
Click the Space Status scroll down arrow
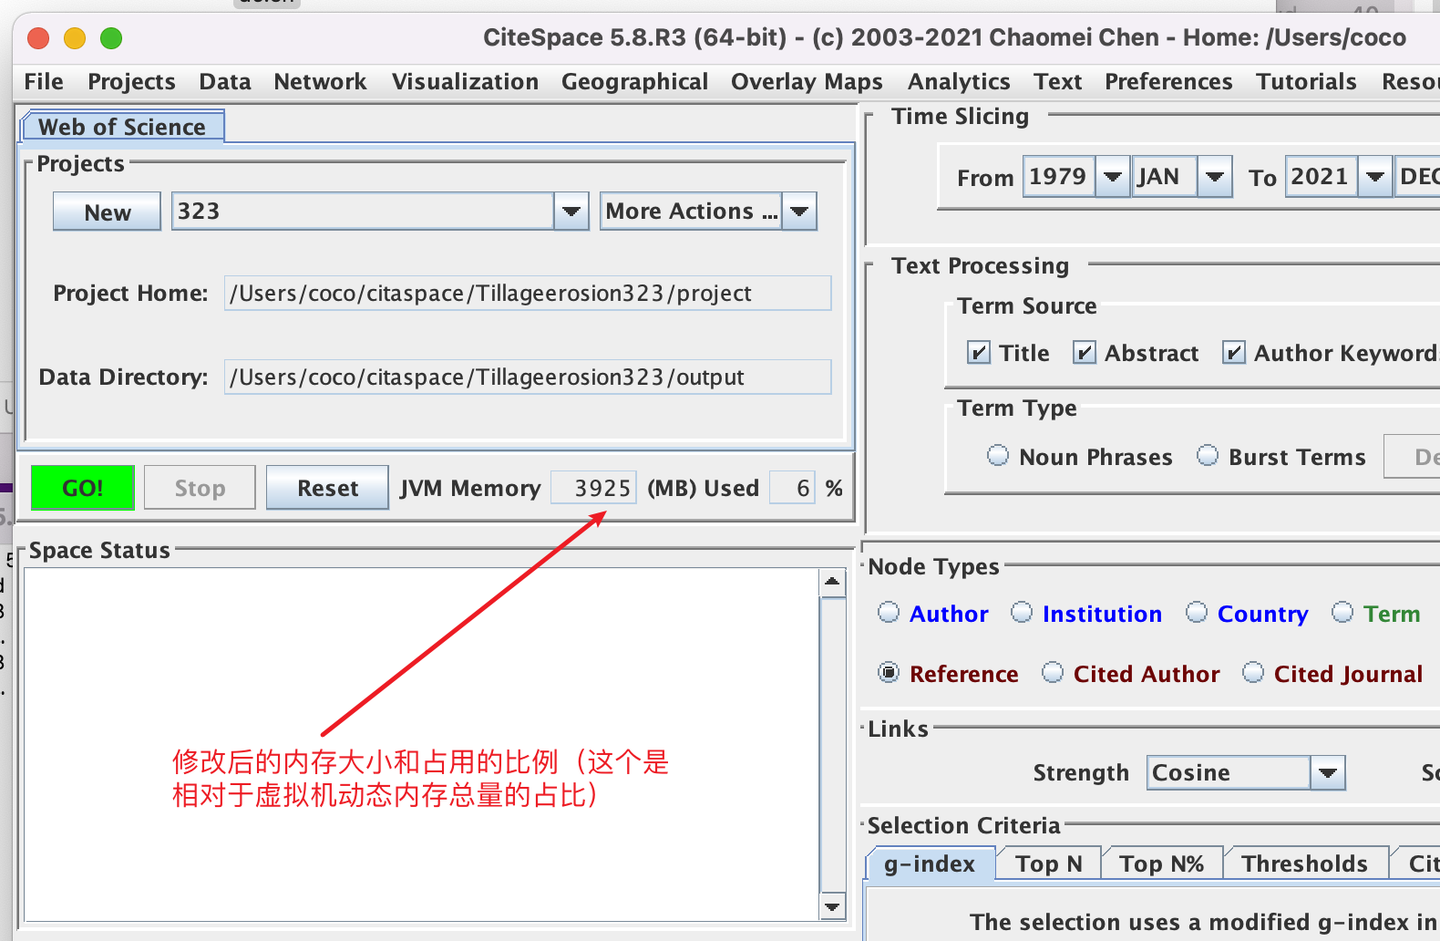pos(832,907)
